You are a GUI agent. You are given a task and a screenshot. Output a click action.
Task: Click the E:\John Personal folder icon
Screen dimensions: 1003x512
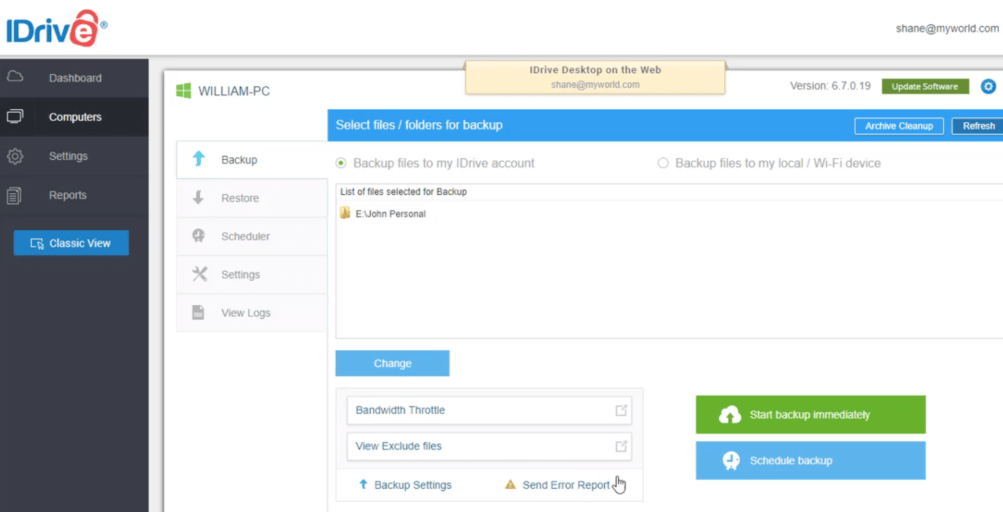[345, 213]
